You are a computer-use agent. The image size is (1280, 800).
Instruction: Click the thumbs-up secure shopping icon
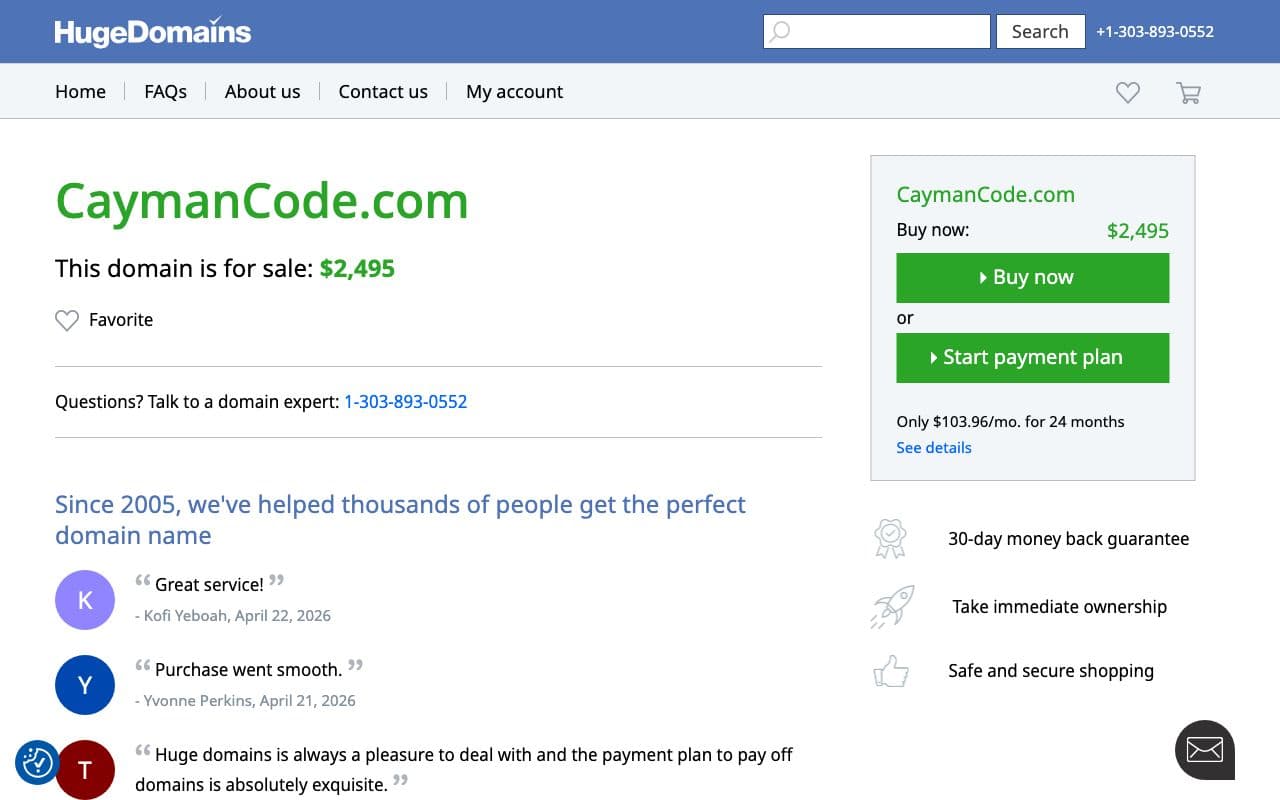coord(891,671)
